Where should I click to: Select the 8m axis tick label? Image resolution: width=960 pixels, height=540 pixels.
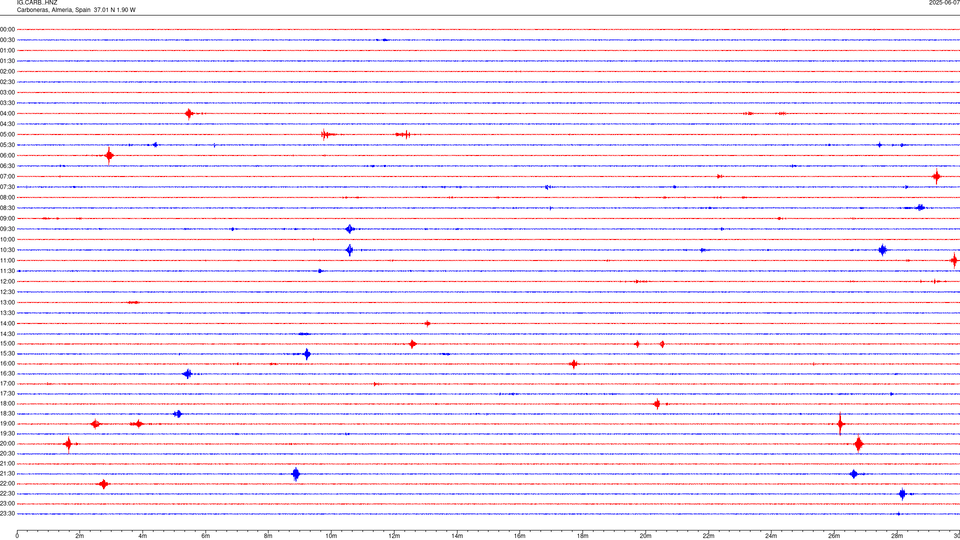click(x=268, y=536)
